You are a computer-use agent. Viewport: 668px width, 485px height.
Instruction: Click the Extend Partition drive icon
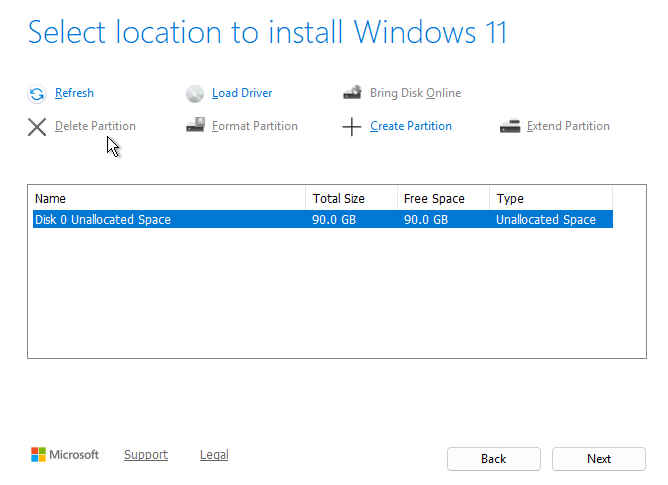click(510, 126)
